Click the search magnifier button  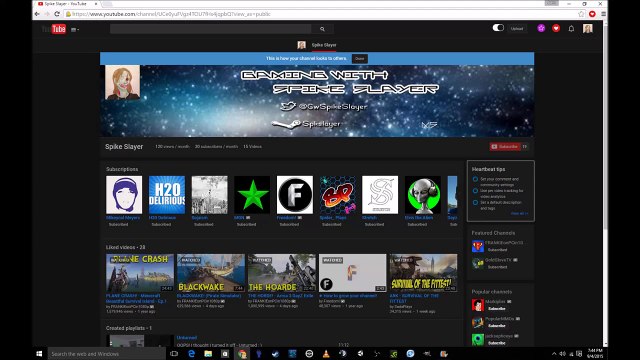(x=322, y=29)
